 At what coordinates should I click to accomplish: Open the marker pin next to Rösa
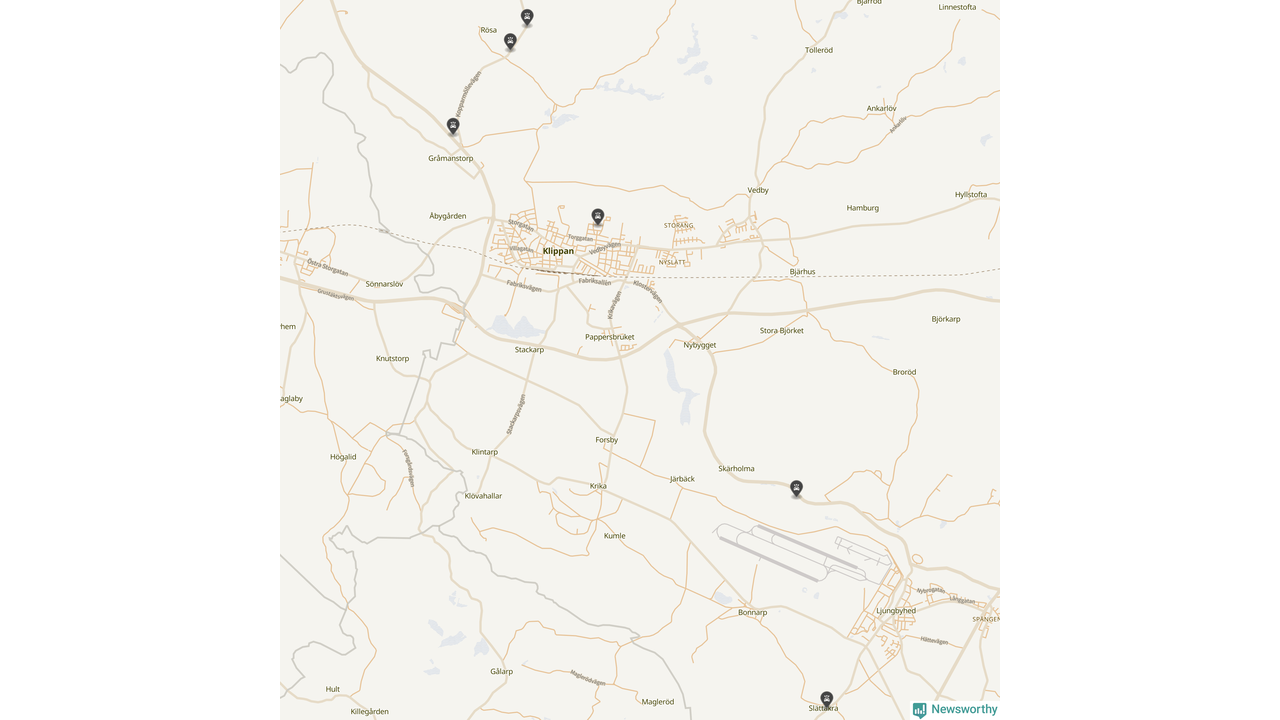pos(510,41)
